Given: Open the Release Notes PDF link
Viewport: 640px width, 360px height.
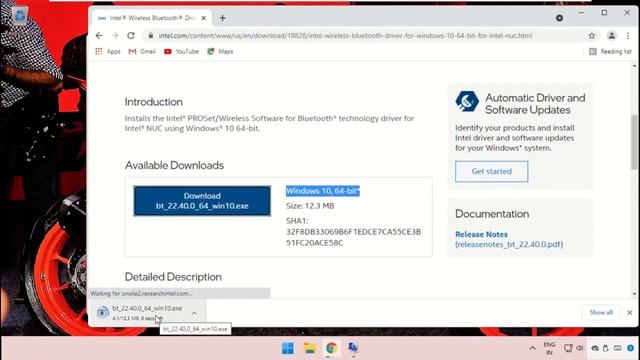Looking at the screenshot, I should click(x=509, y=239).
